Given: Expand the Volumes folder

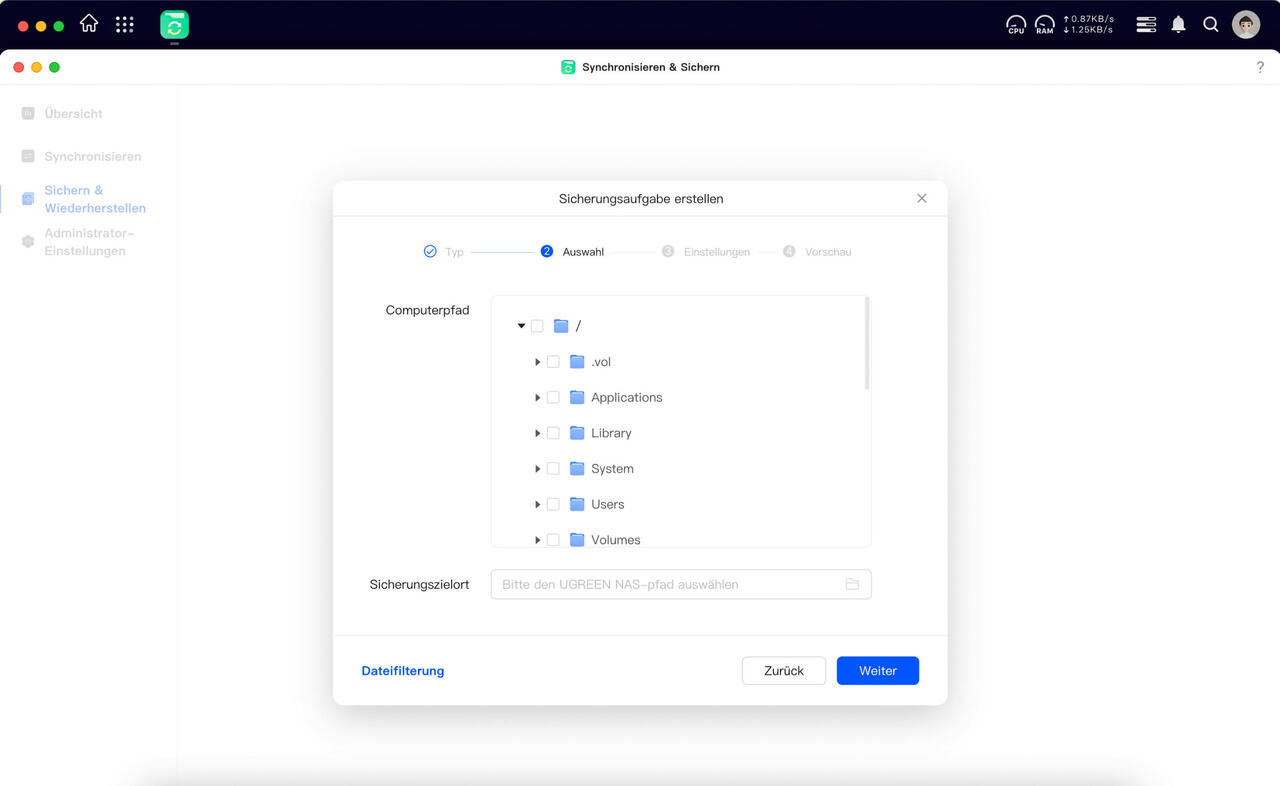Looking at the screenshot, I should 538,540.
